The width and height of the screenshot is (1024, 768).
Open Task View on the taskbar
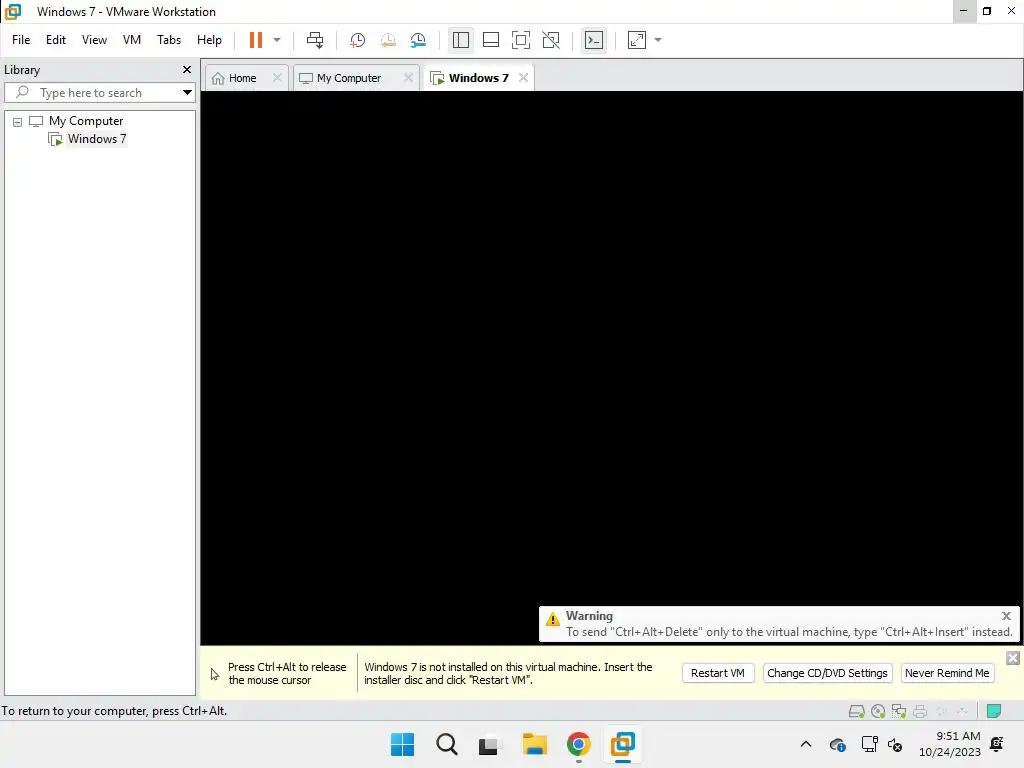coord(488,744)
